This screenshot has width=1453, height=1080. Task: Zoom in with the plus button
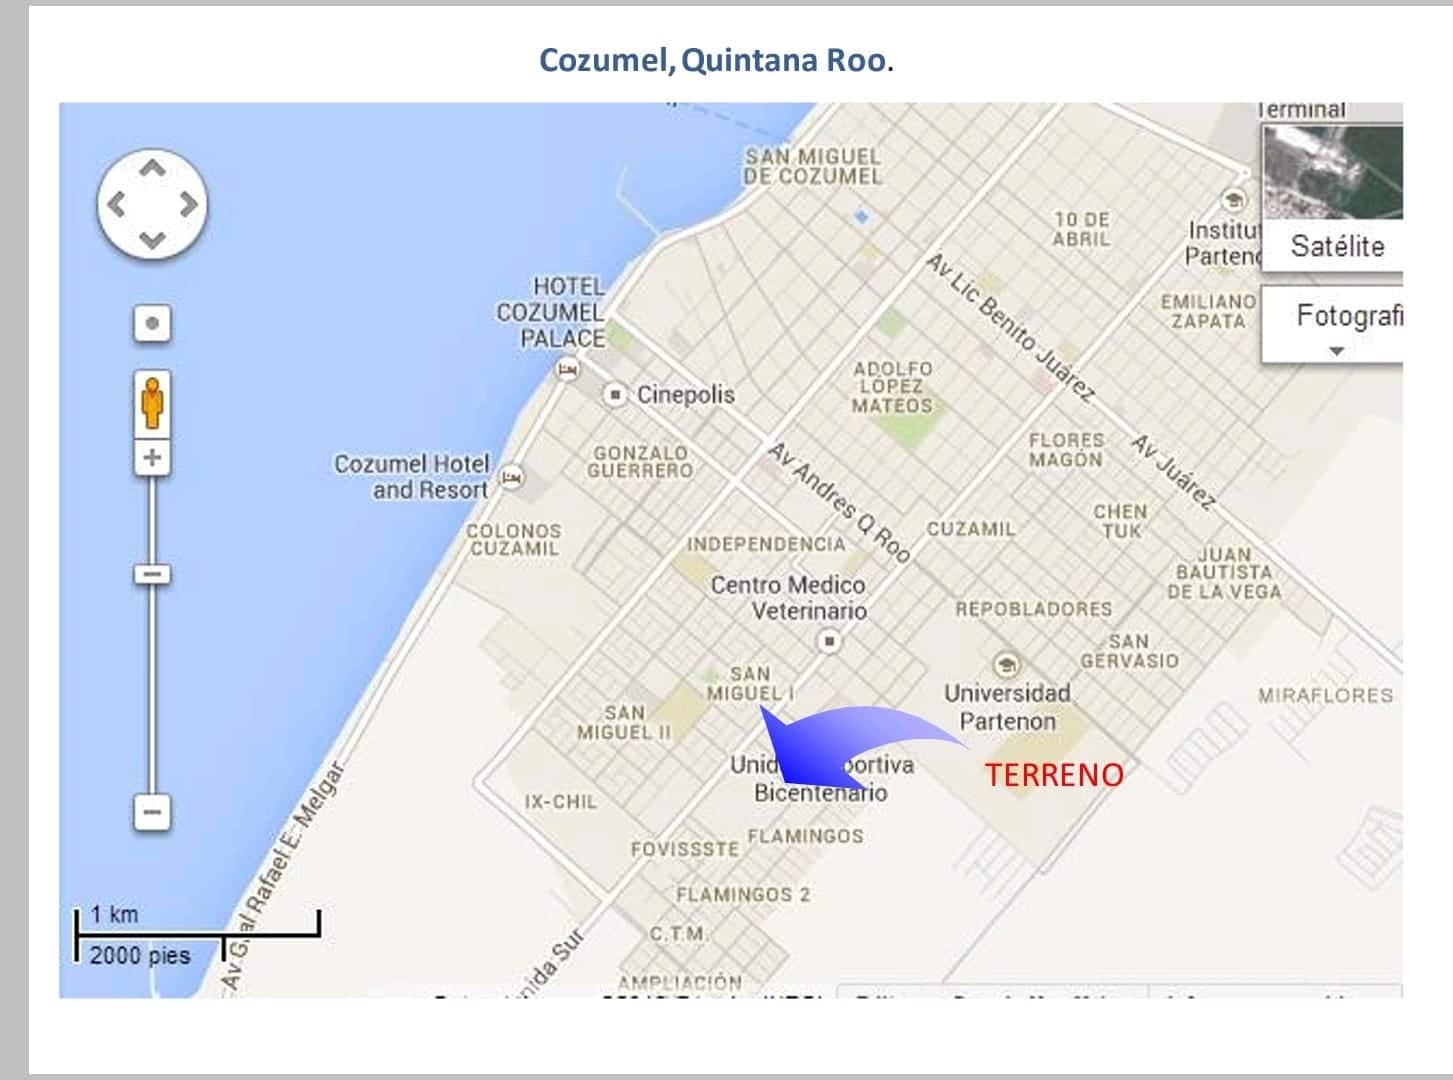[152, 458]
